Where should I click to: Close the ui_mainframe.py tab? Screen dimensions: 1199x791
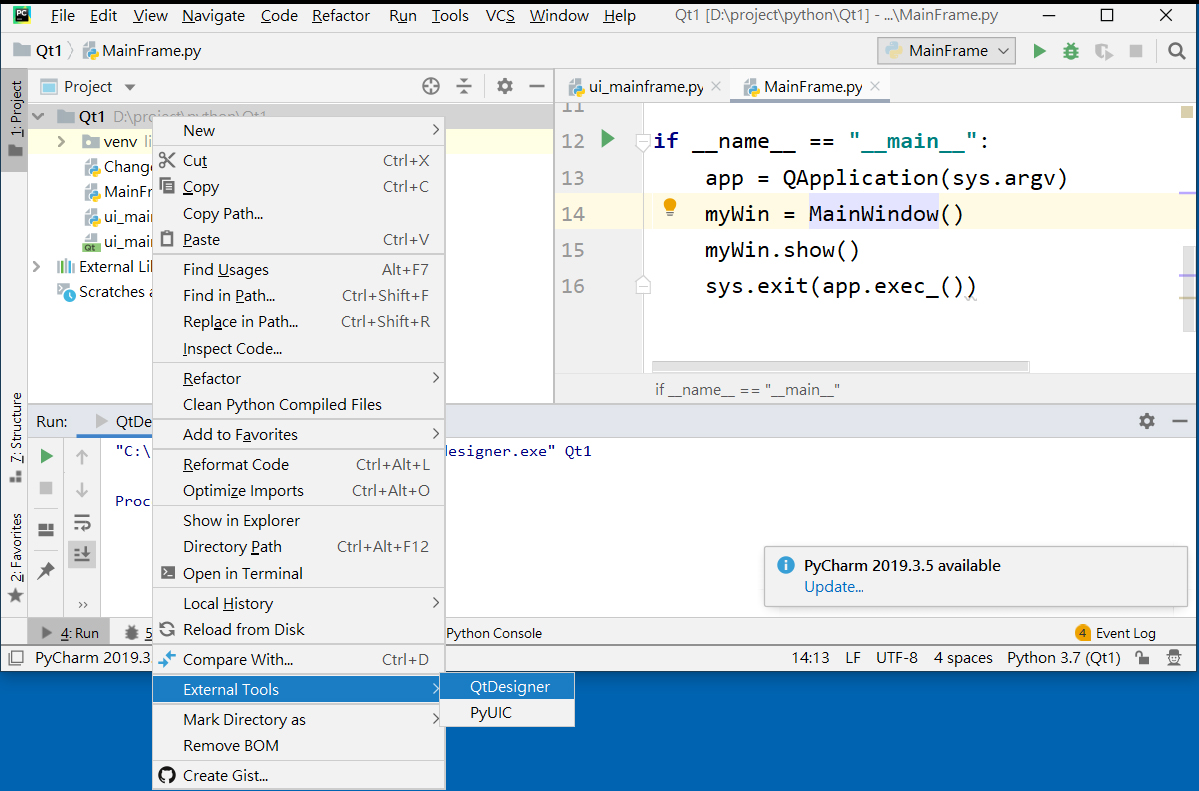pyautogui.click(x=716, y=86)
